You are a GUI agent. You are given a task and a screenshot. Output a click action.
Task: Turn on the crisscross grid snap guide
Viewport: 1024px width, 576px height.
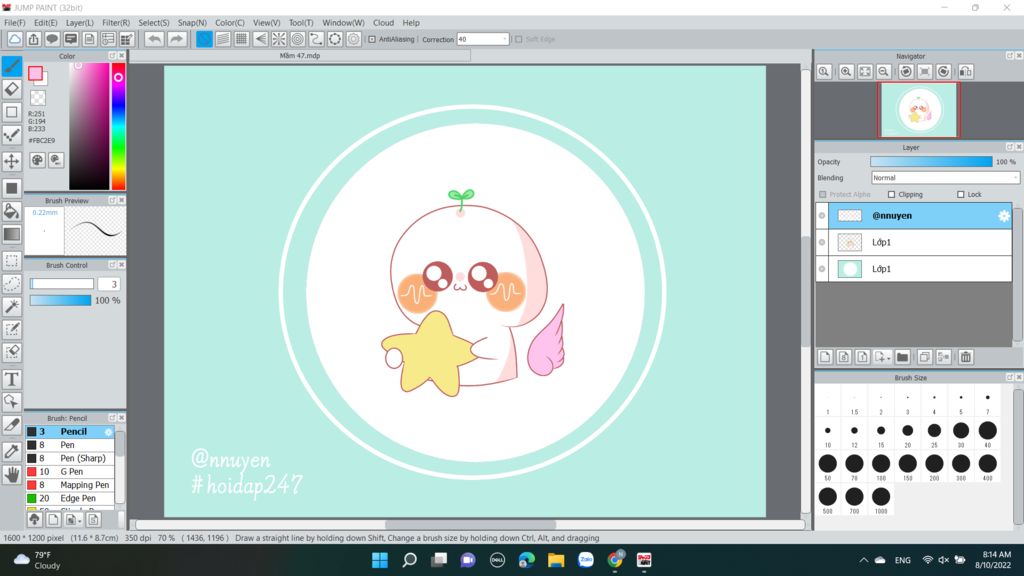pos(242,39)
